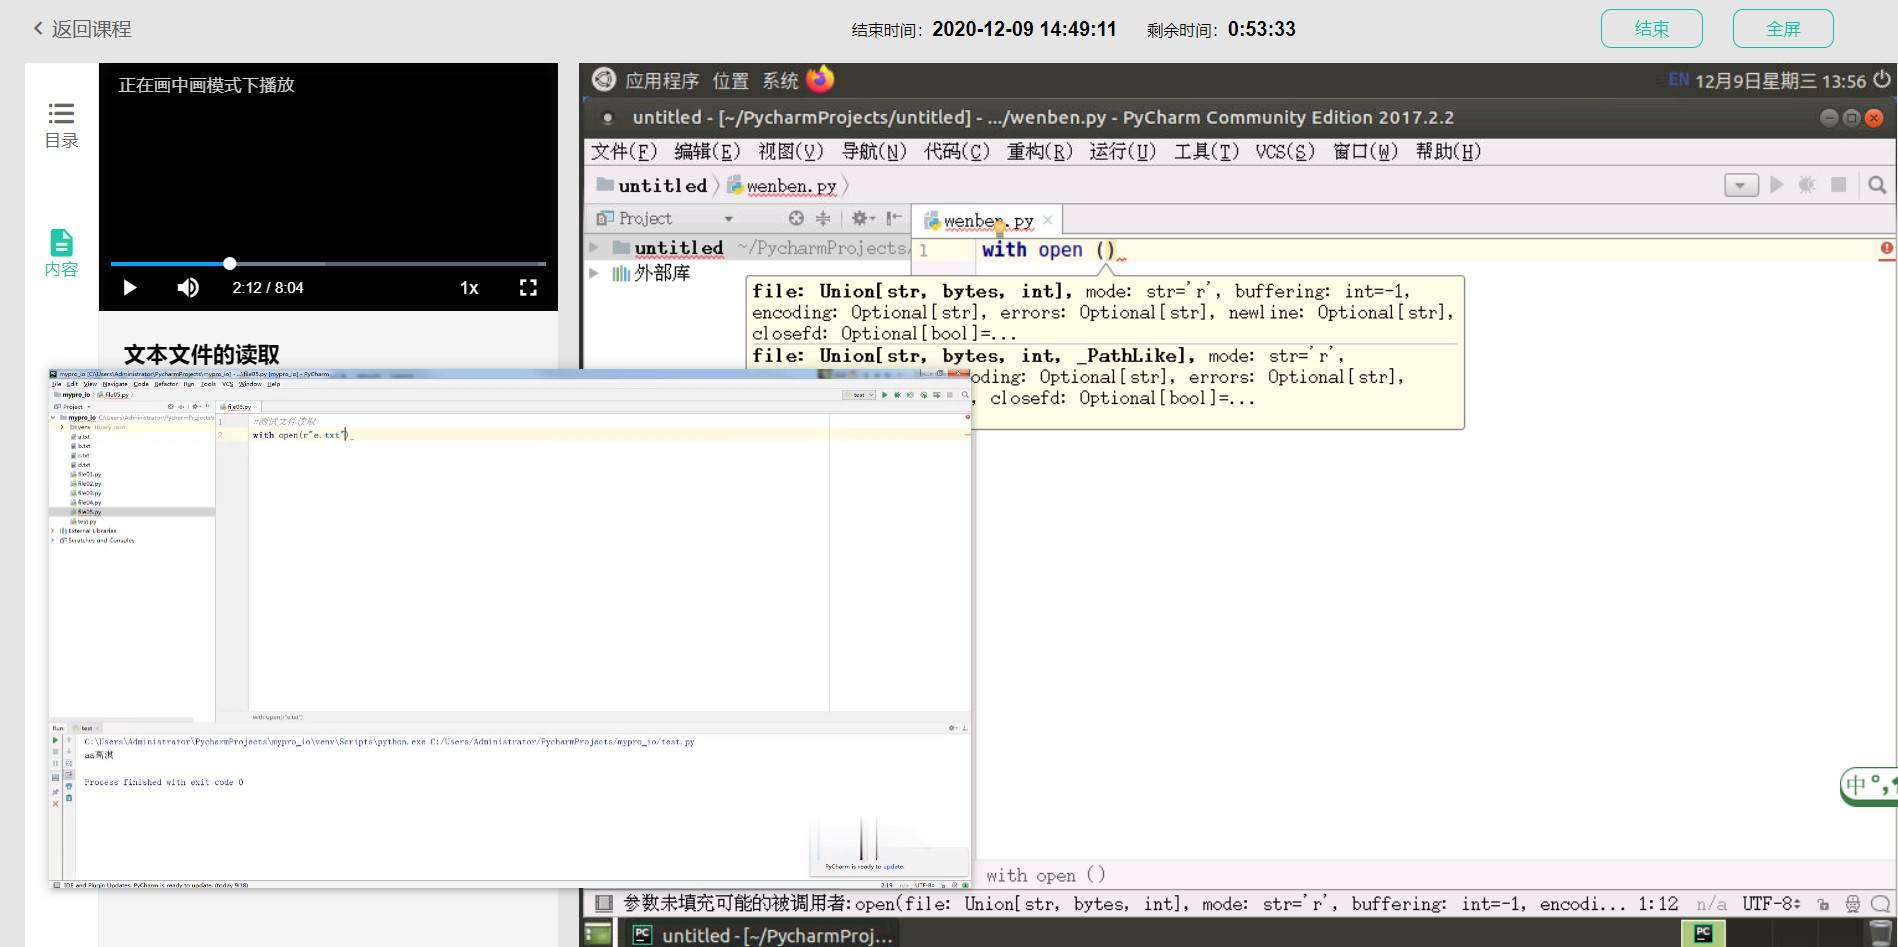
Task: Open the 运行(U) menu
Action: coord(1123,151)
